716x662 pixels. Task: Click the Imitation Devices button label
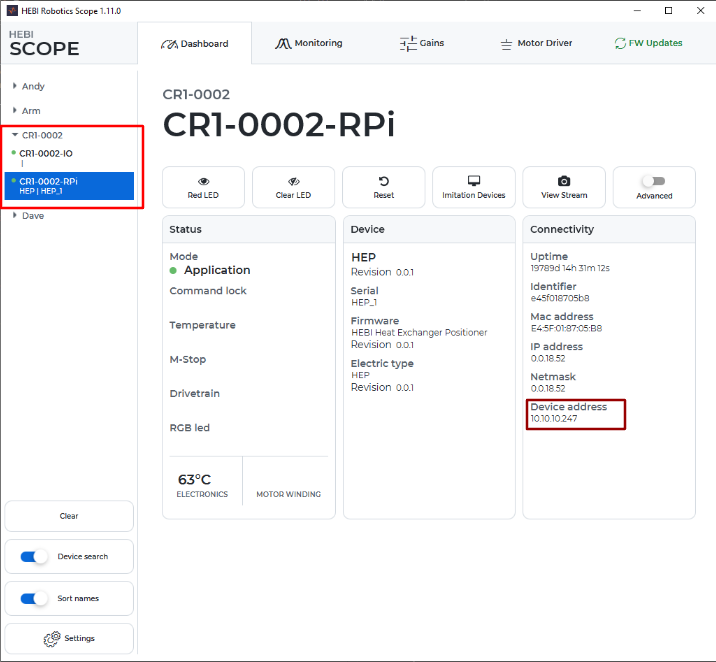pos(474,195)
